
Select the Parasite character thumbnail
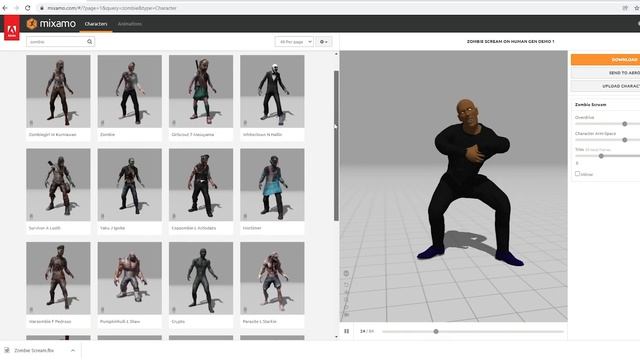(x=272, y=278)
